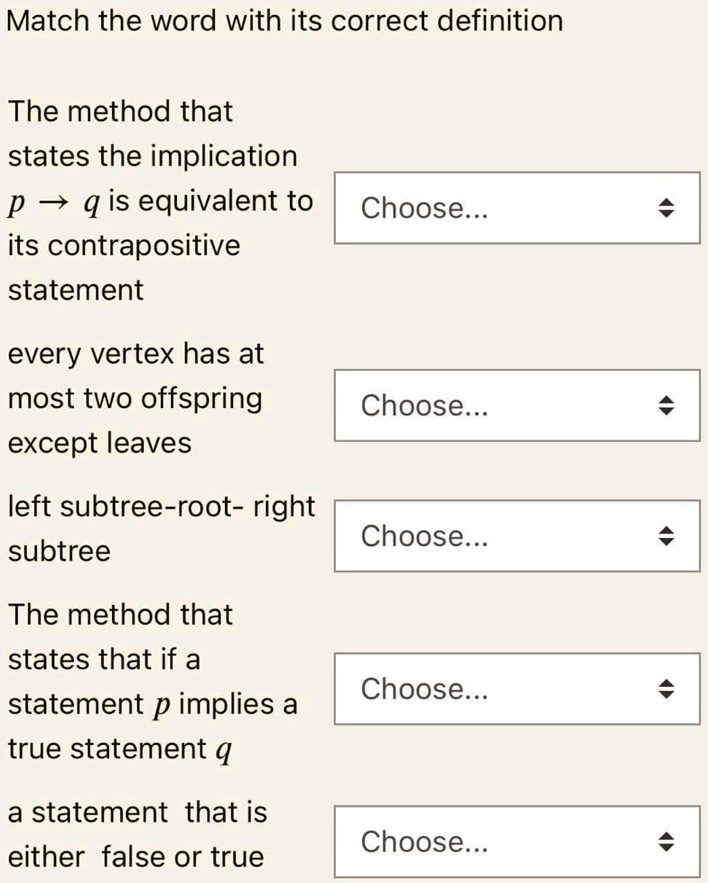Screen dimensions: 708x883
Task: Open the dropdown for the contrapositive statement definition
Action: [517, 208]
